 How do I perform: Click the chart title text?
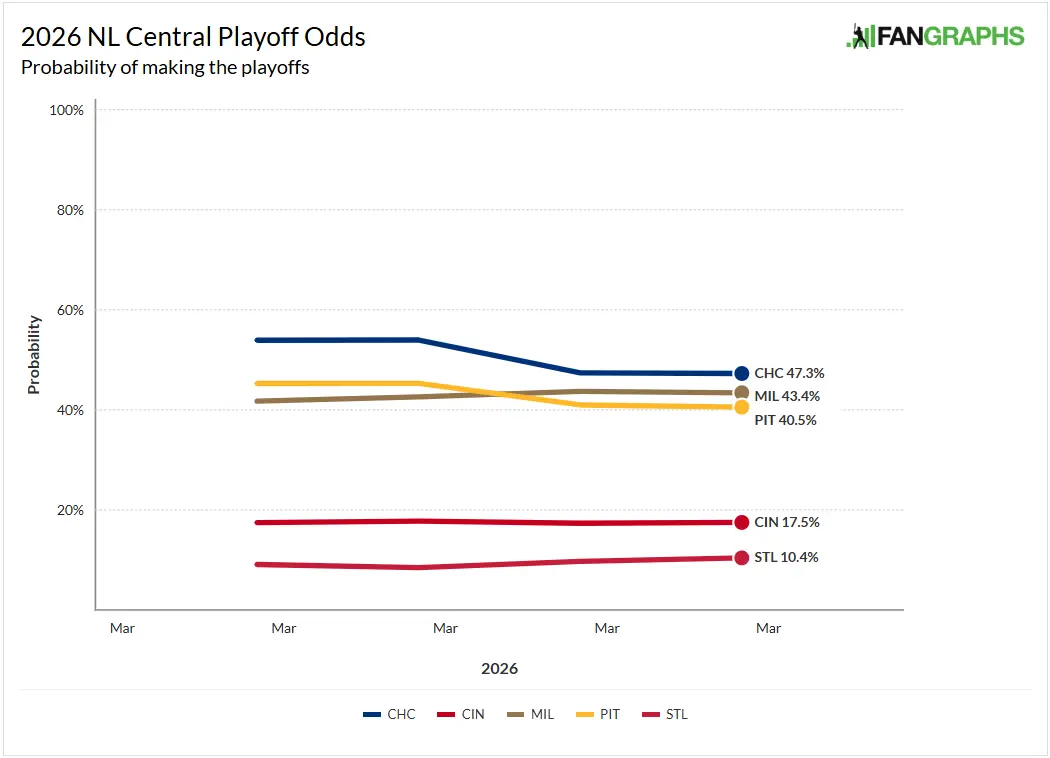coord(193,38)
